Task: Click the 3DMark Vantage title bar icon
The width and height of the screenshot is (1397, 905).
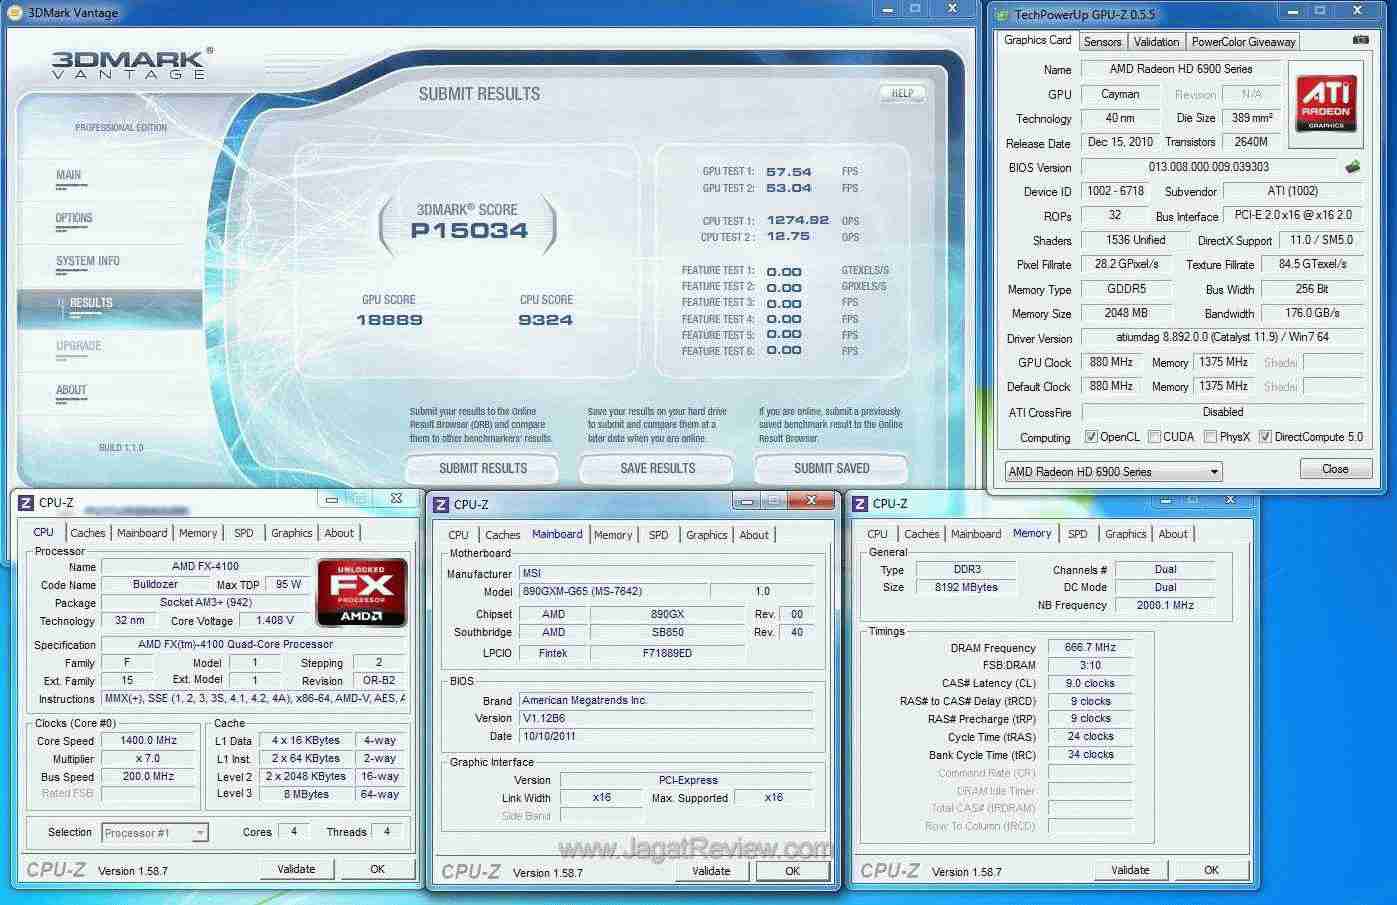Action: pyautogui.click(x=16, y=13)
